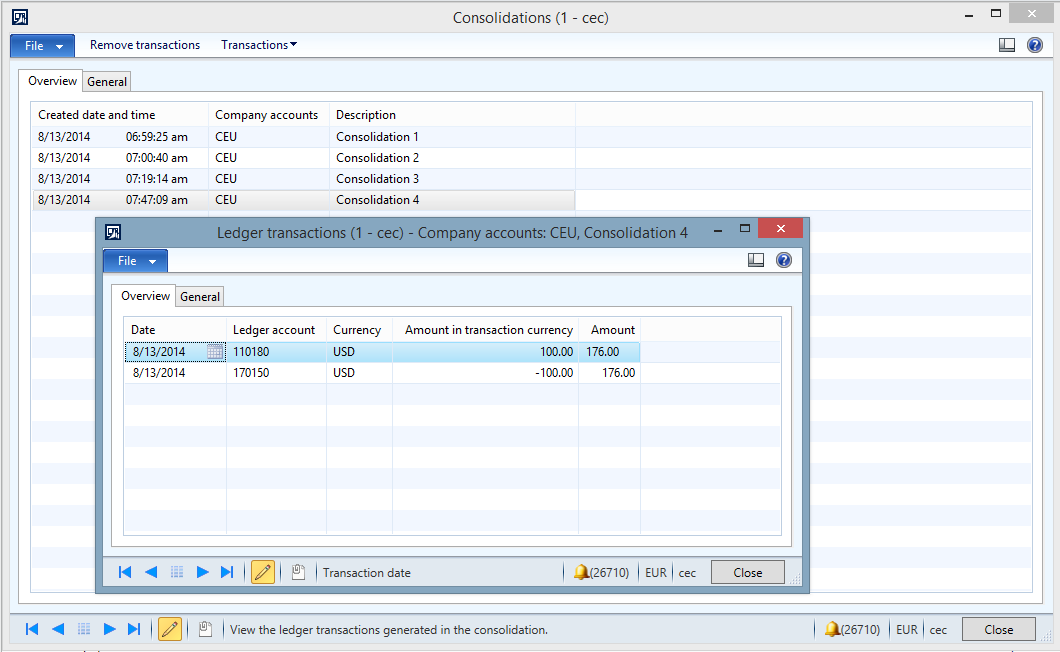
Task: Select the Consolidation 2 row
Action: coord(377,158)
